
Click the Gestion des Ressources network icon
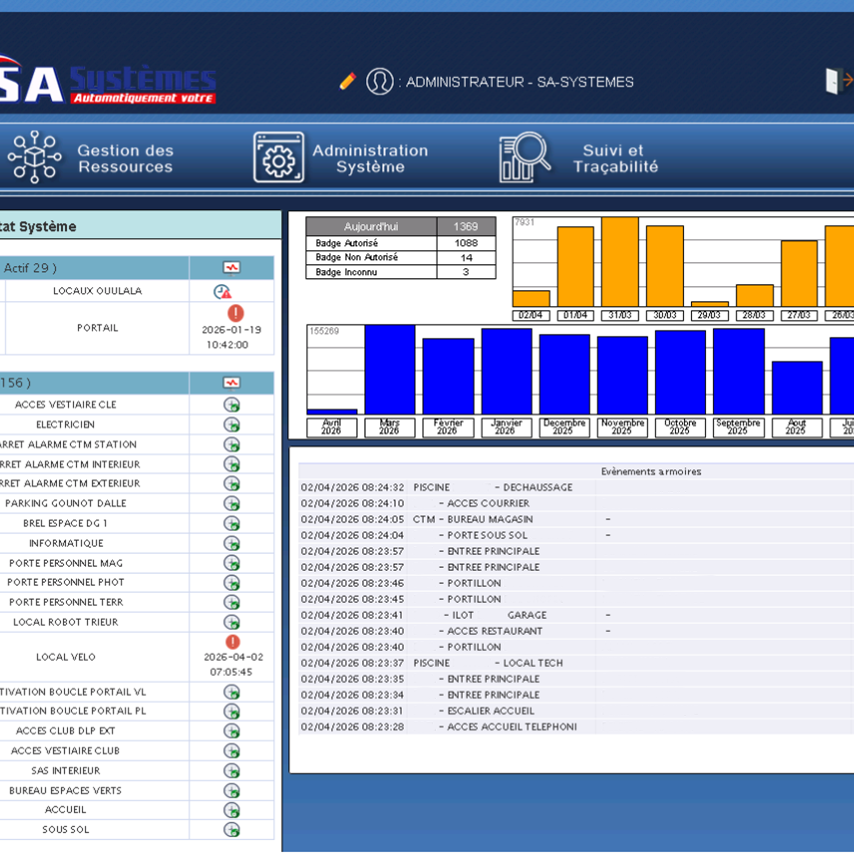35,157
